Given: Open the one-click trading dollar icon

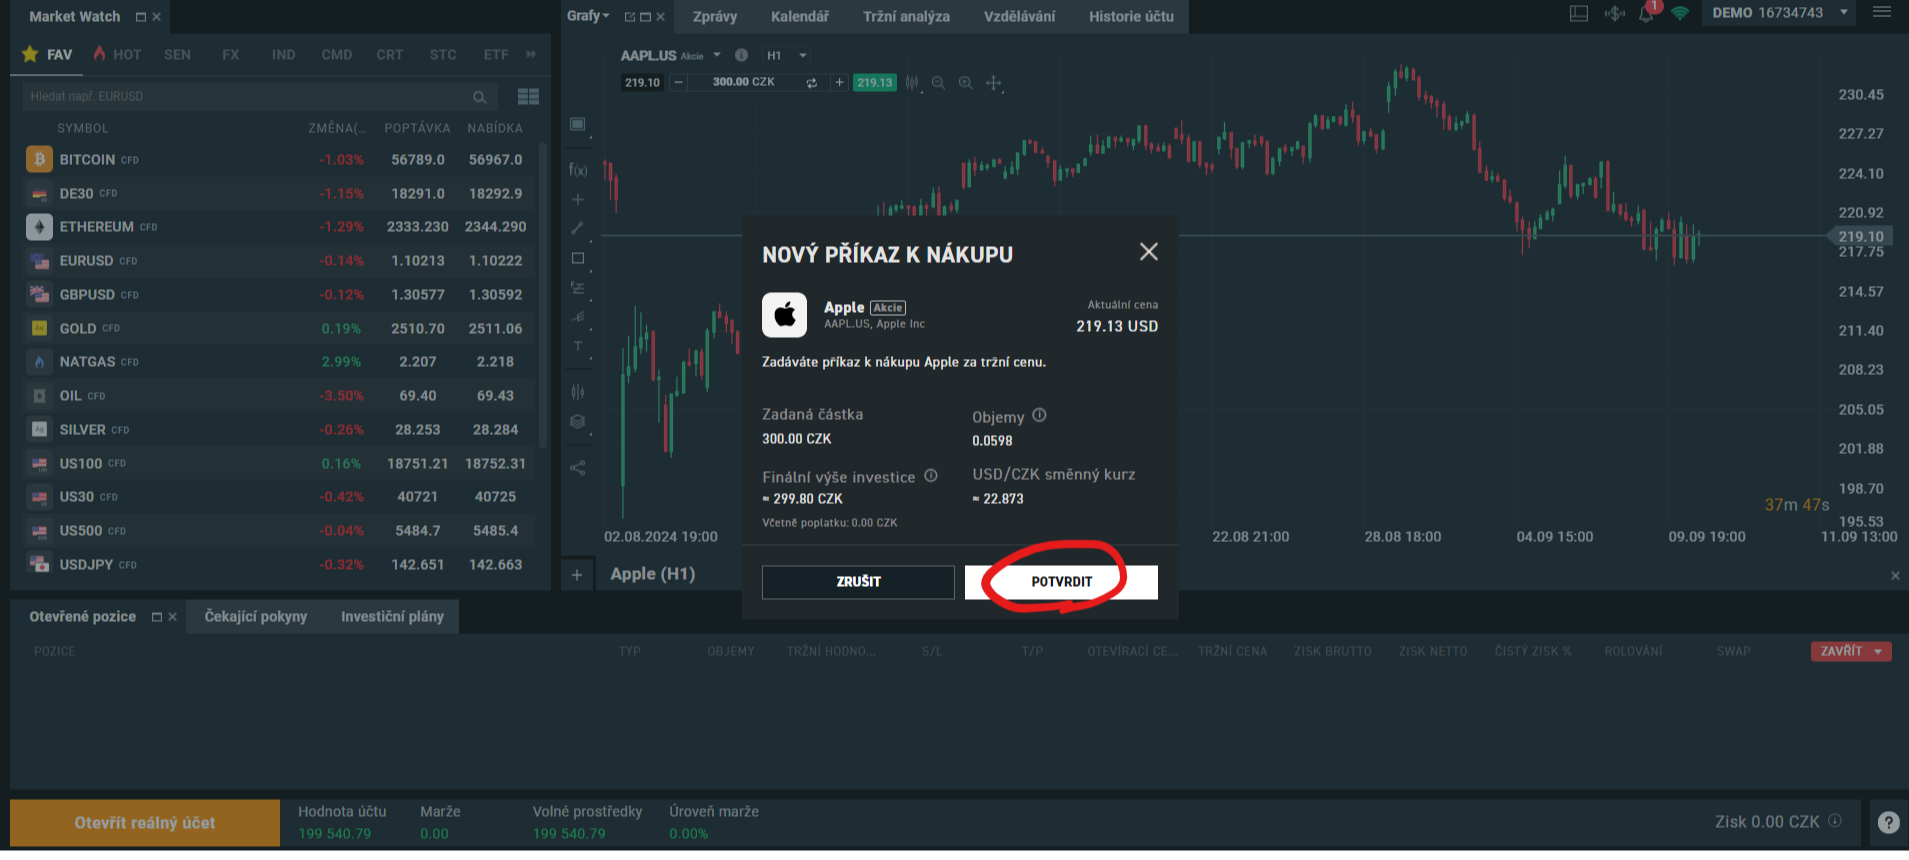Looking at the screenshot, I should point(1614,14).
